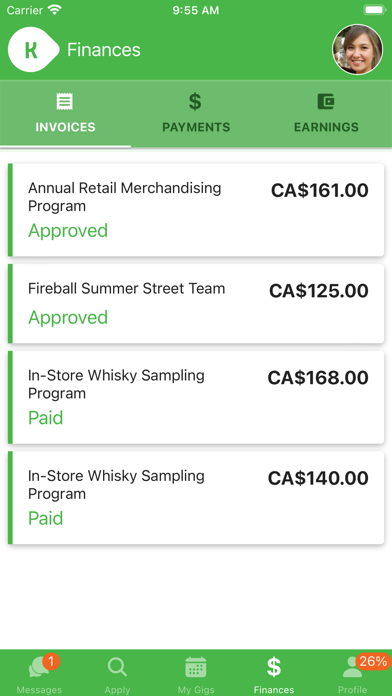This screenshot has height=696, width=392.
Task: Tap the Finances dollar icon in bottom bar
Action: [x=274, y=667]
